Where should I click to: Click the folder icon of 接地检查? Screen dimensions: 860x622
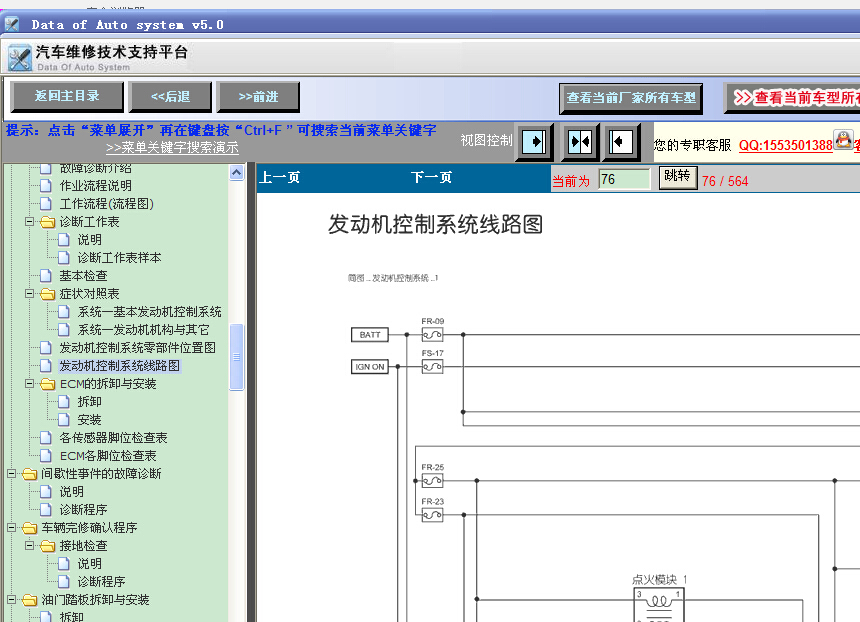pos(48,546)
